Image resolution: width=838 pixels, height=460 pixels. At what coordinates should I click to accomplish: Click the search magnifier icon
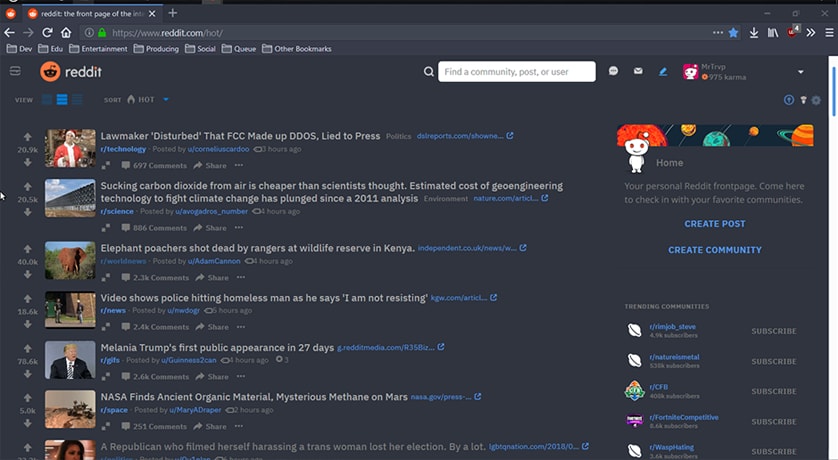point(429,72)
